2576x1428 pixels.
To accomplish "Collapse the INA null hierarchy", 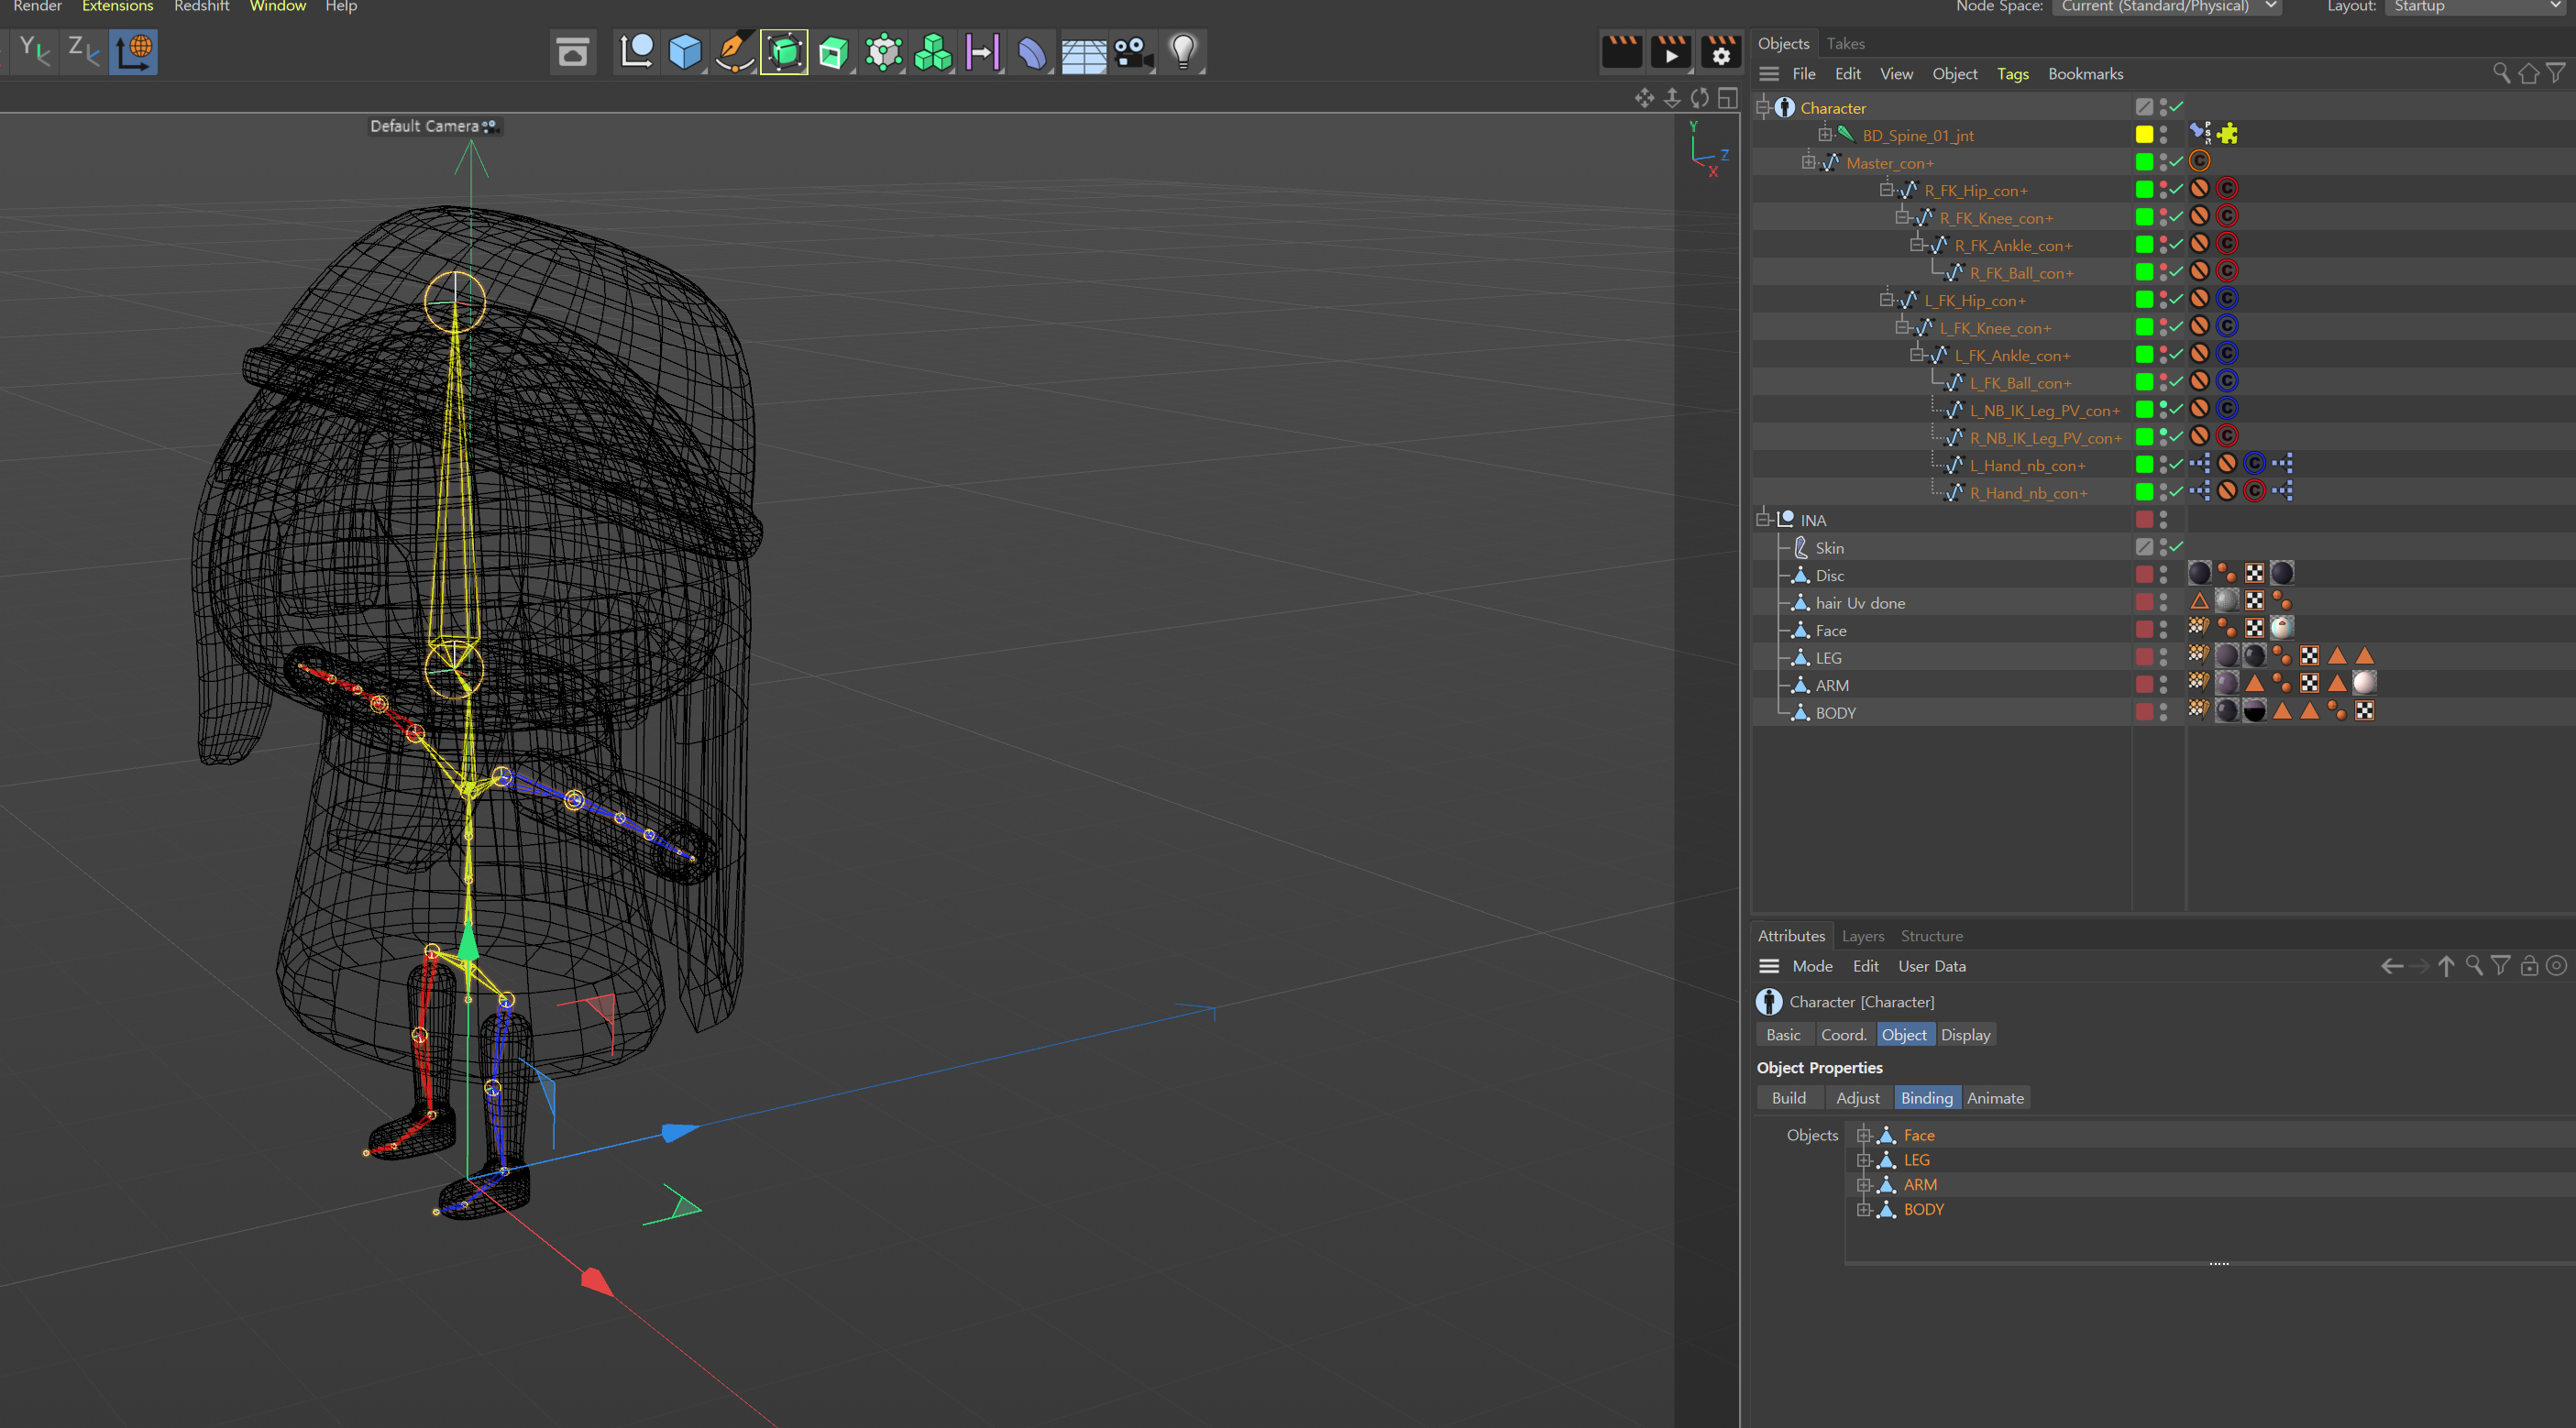I will click(x=1763, y=520).
